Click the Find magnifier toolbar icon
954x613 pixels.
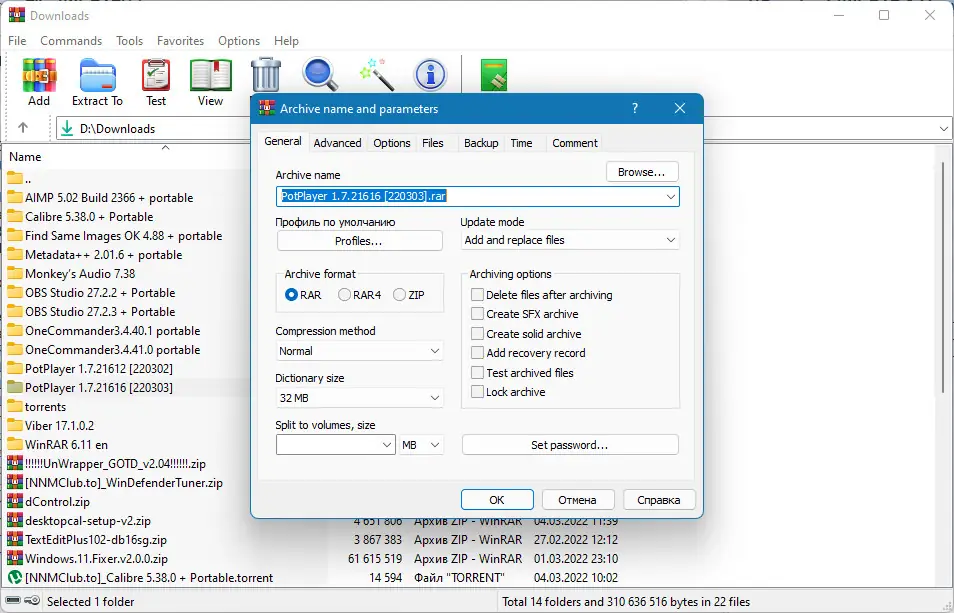[320, 75]
